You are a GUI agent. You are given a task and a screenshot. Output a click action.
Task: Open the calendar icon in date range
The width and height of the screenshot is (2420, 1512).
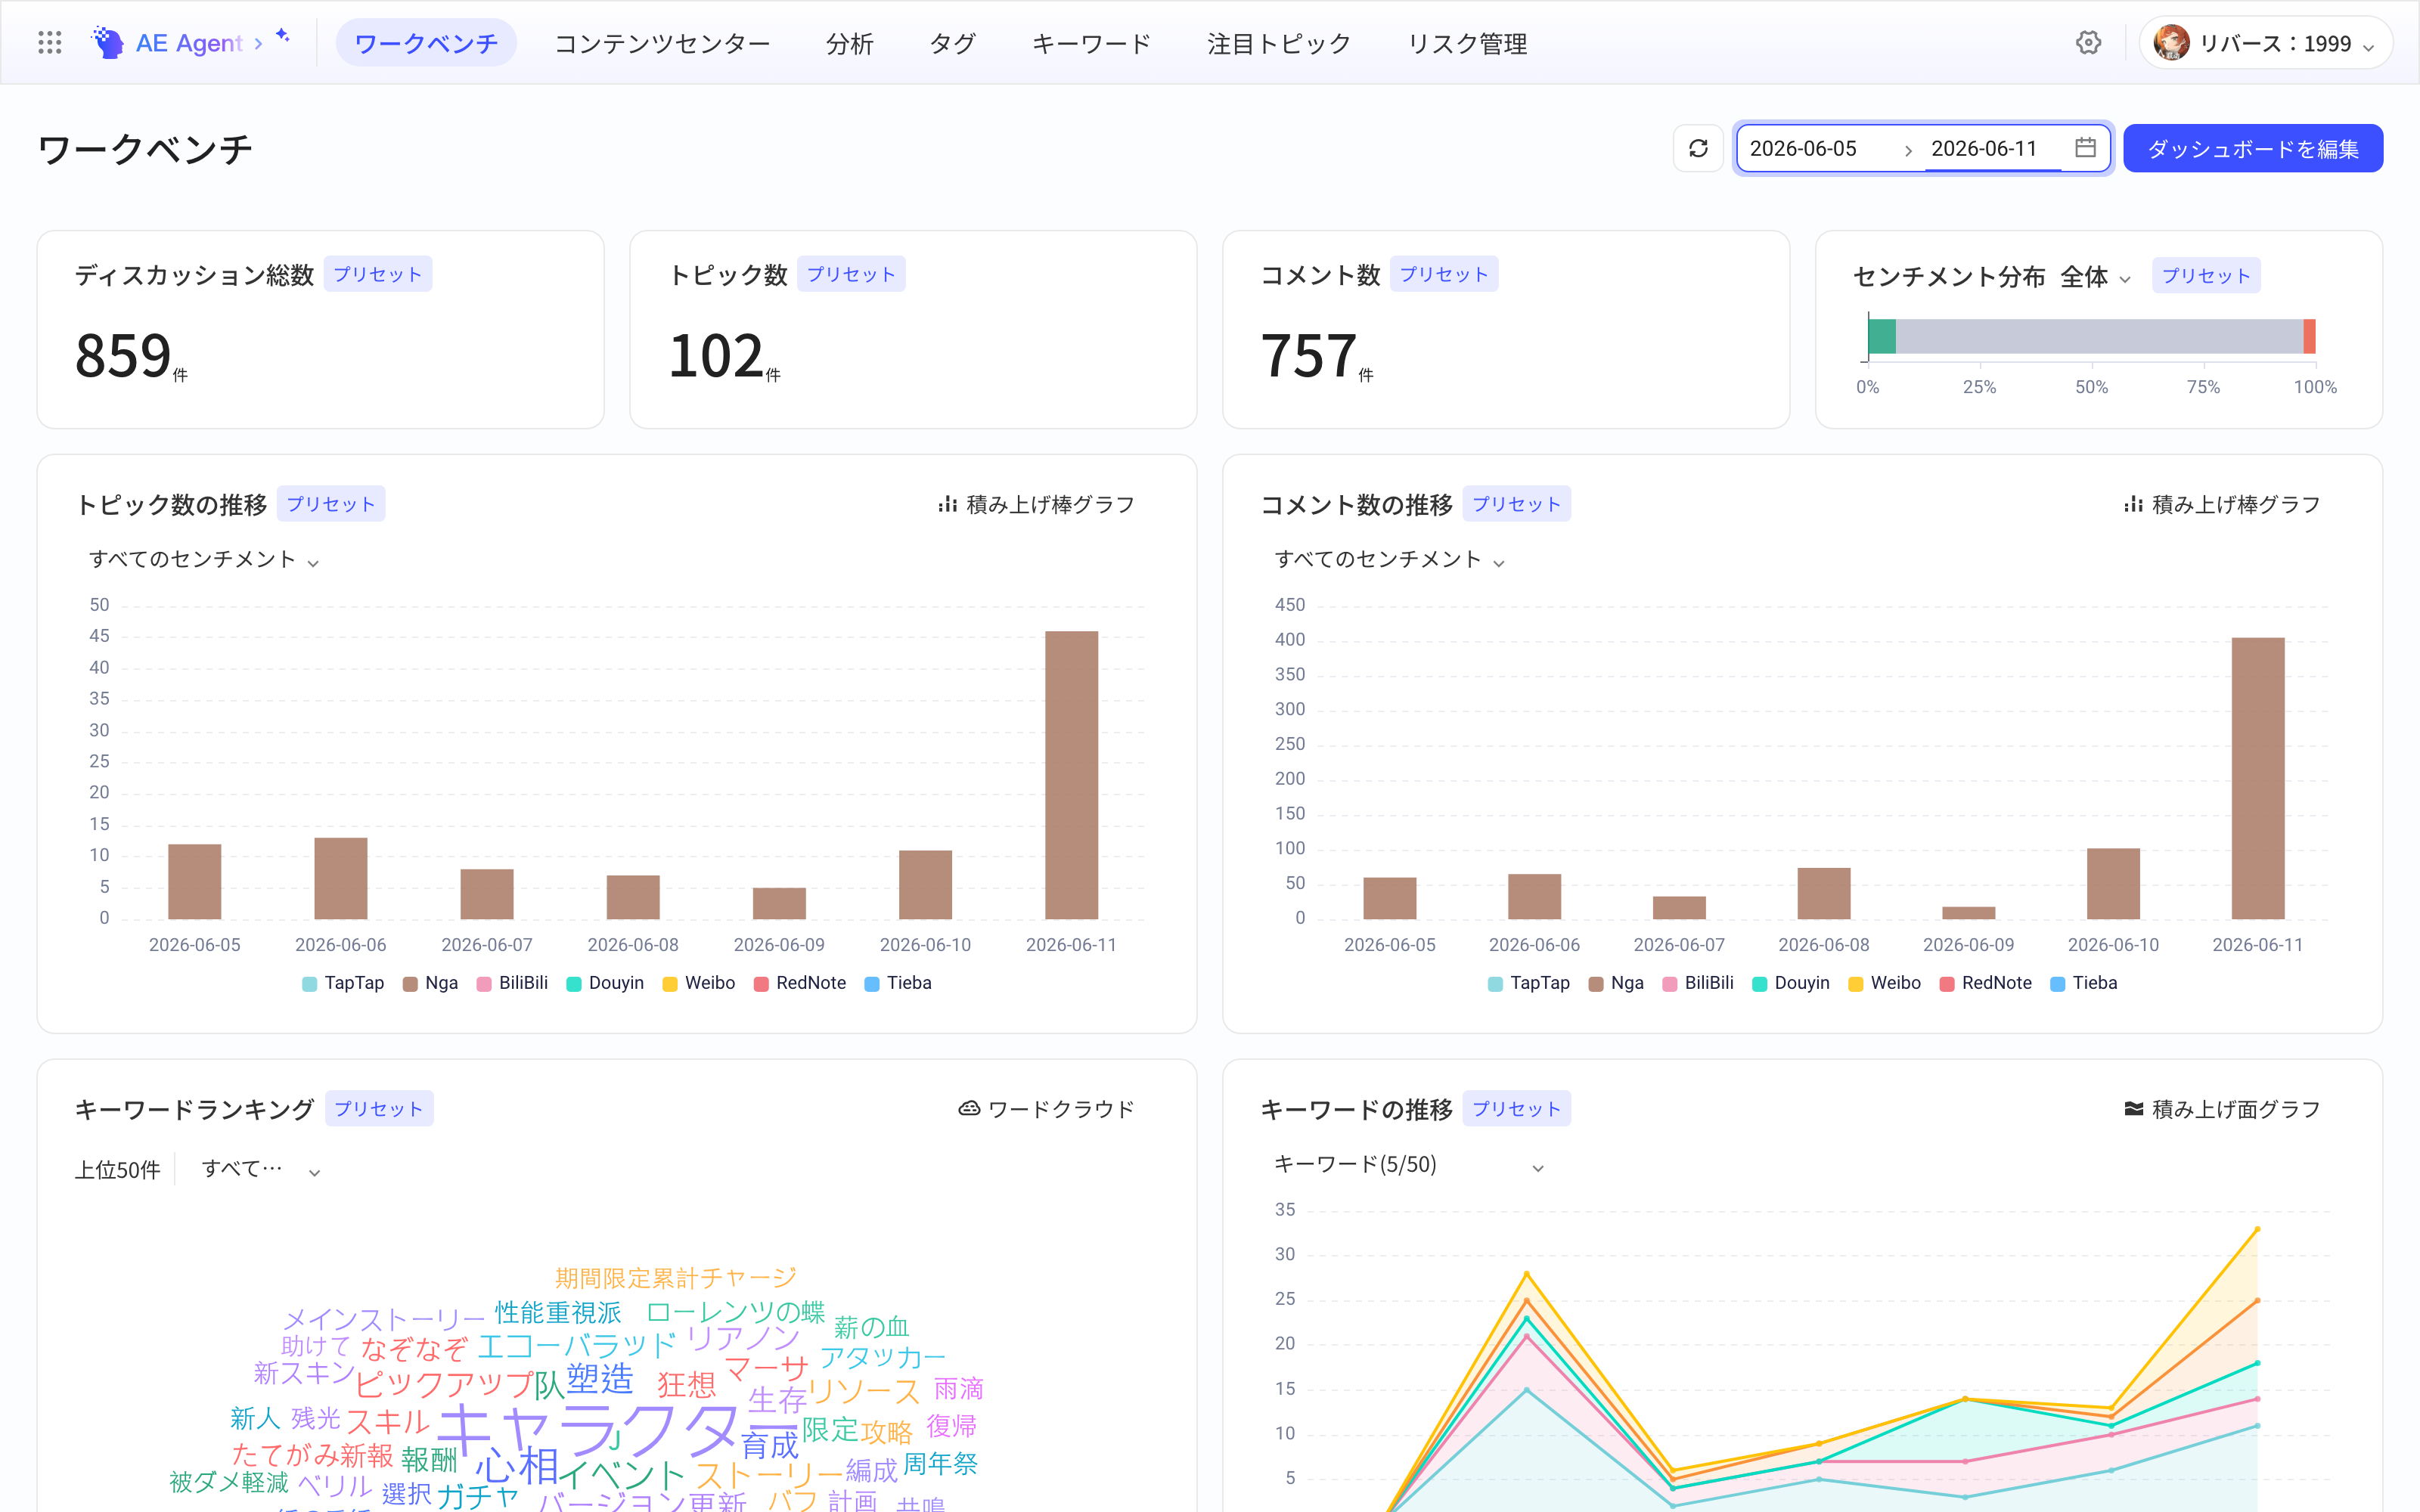pyautogui.click(x=2085, y=148)
